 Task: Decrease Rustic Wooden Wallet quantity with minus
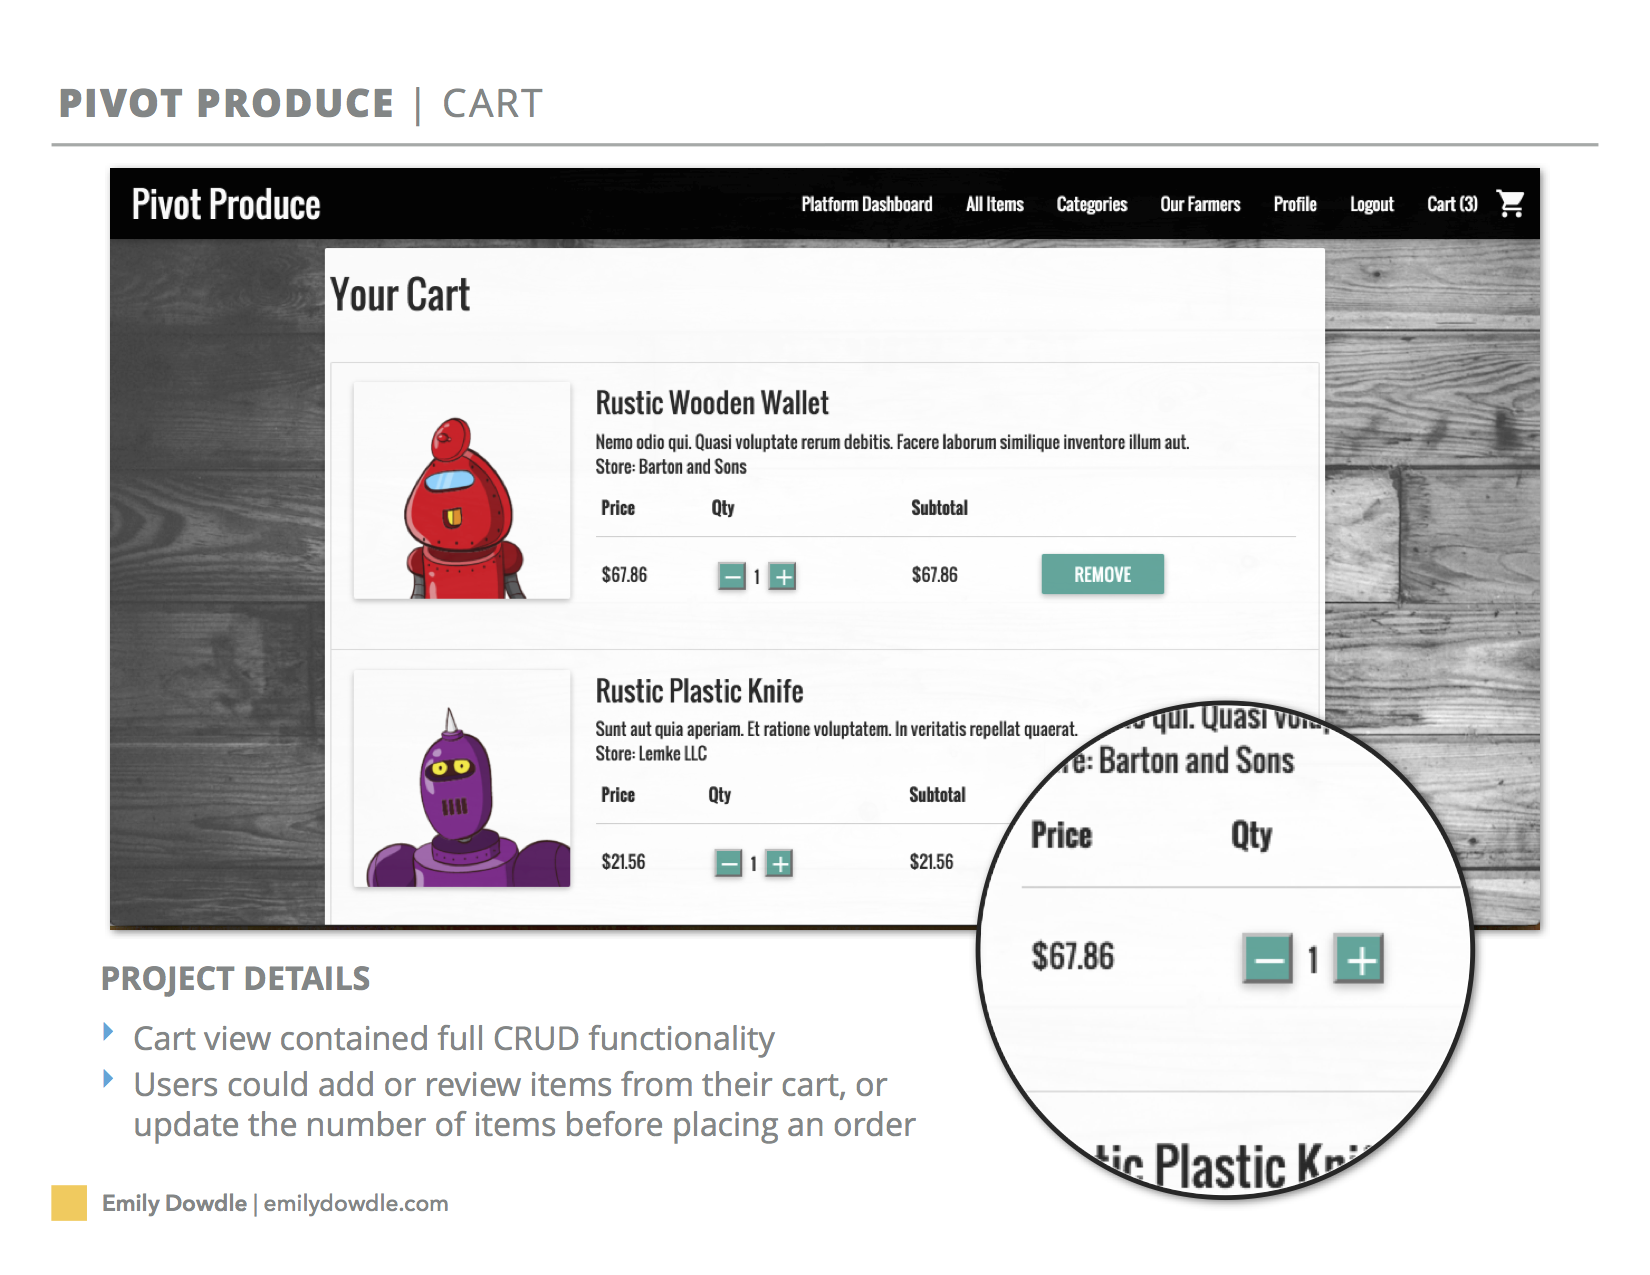coord(732,576)
